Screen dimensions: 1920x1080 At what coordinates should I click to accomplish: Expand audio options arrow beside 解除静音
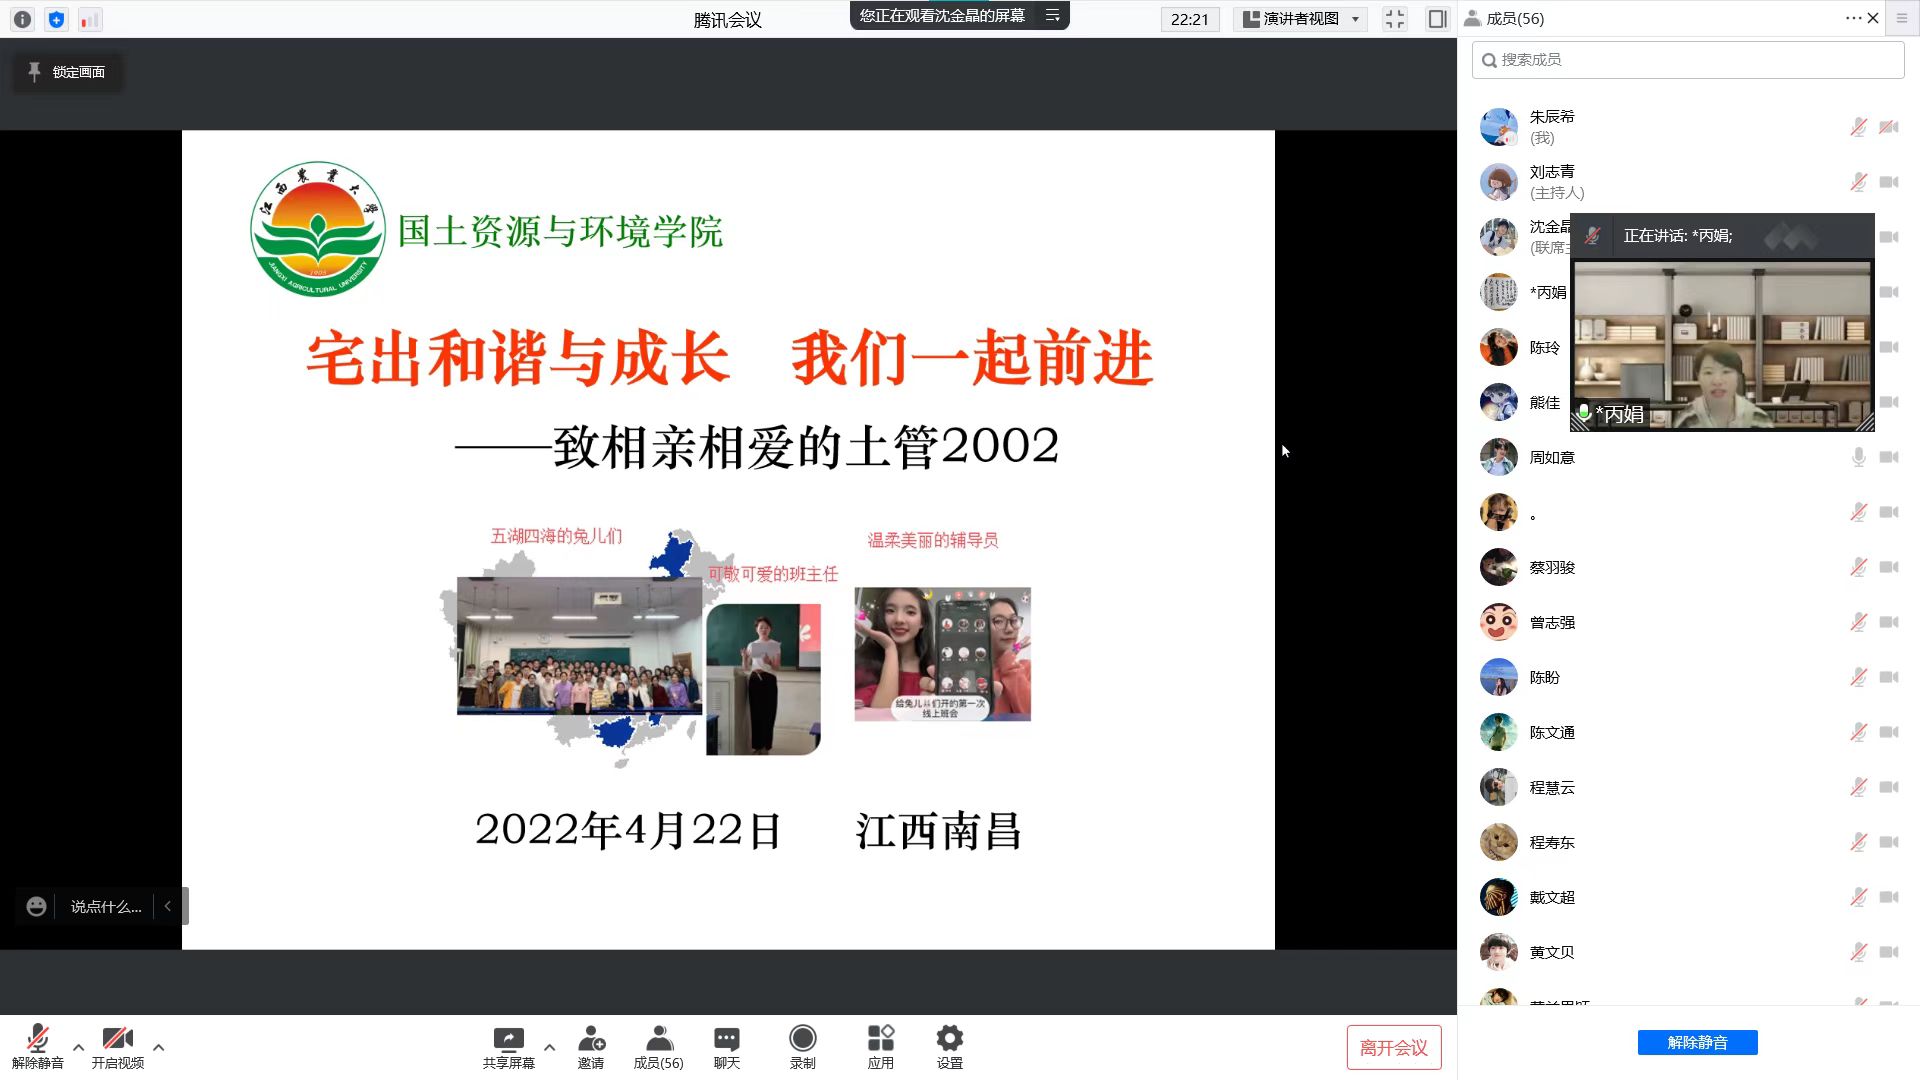(x=78, y=1047)
